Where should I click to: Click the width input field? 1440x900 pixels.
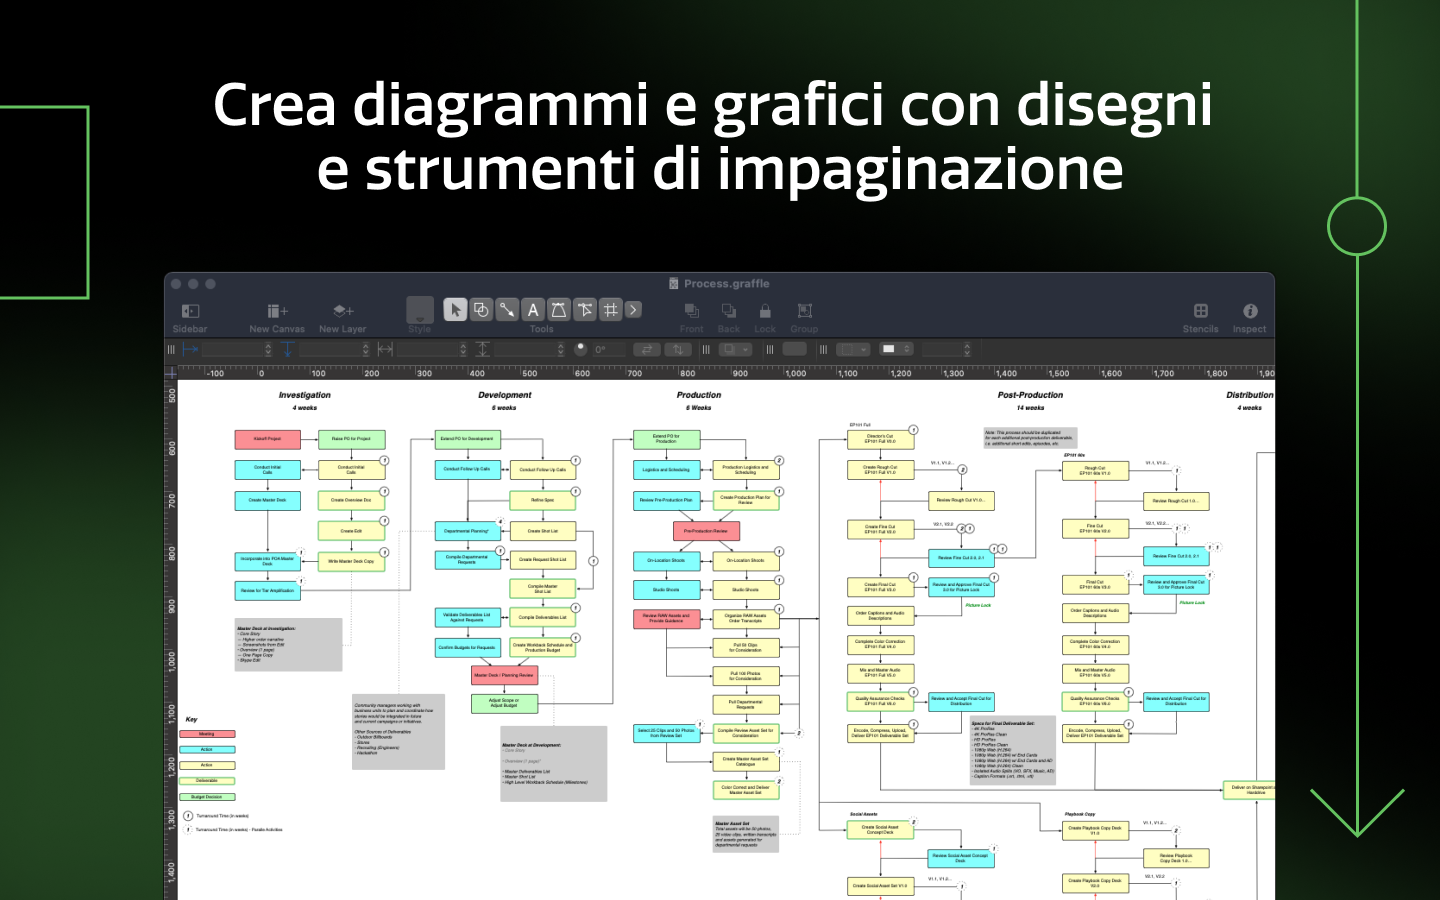pos(427,349)
